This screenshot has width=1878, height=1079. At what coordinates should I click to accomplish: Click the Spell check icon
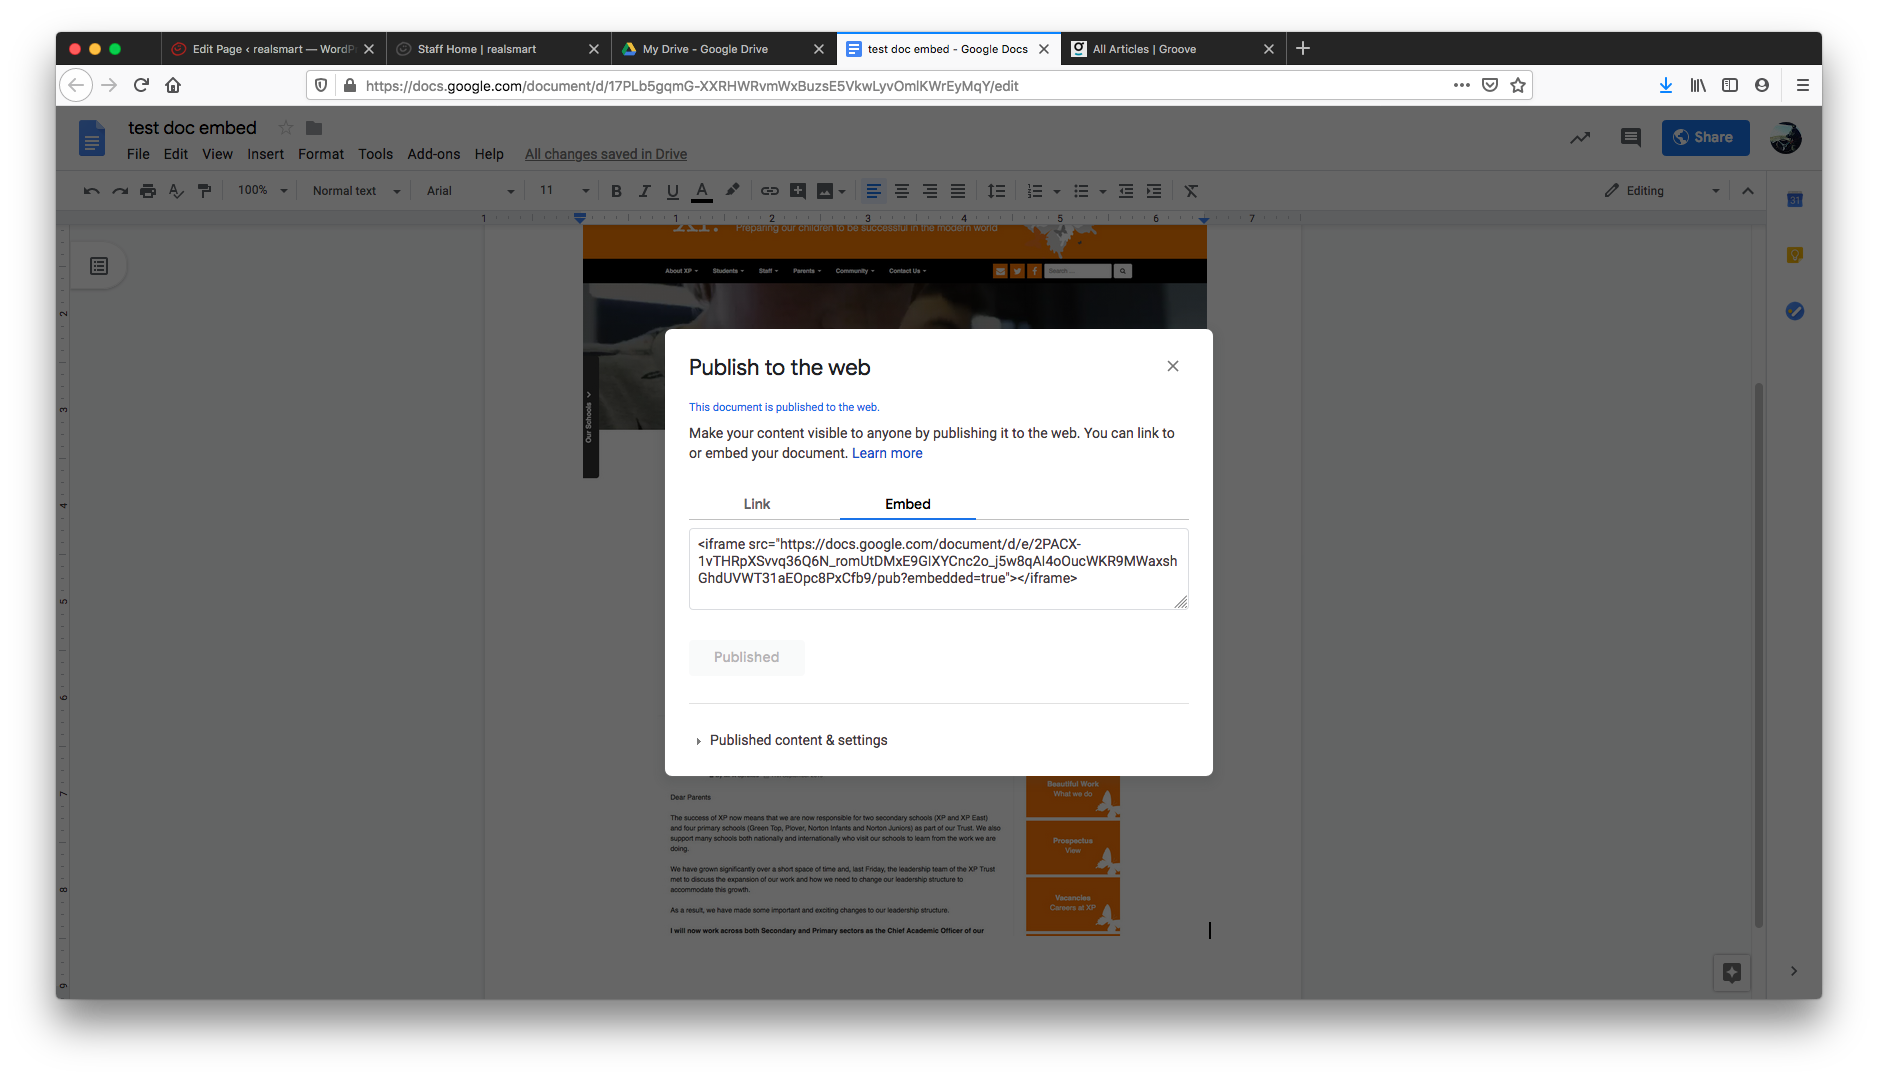176,191
